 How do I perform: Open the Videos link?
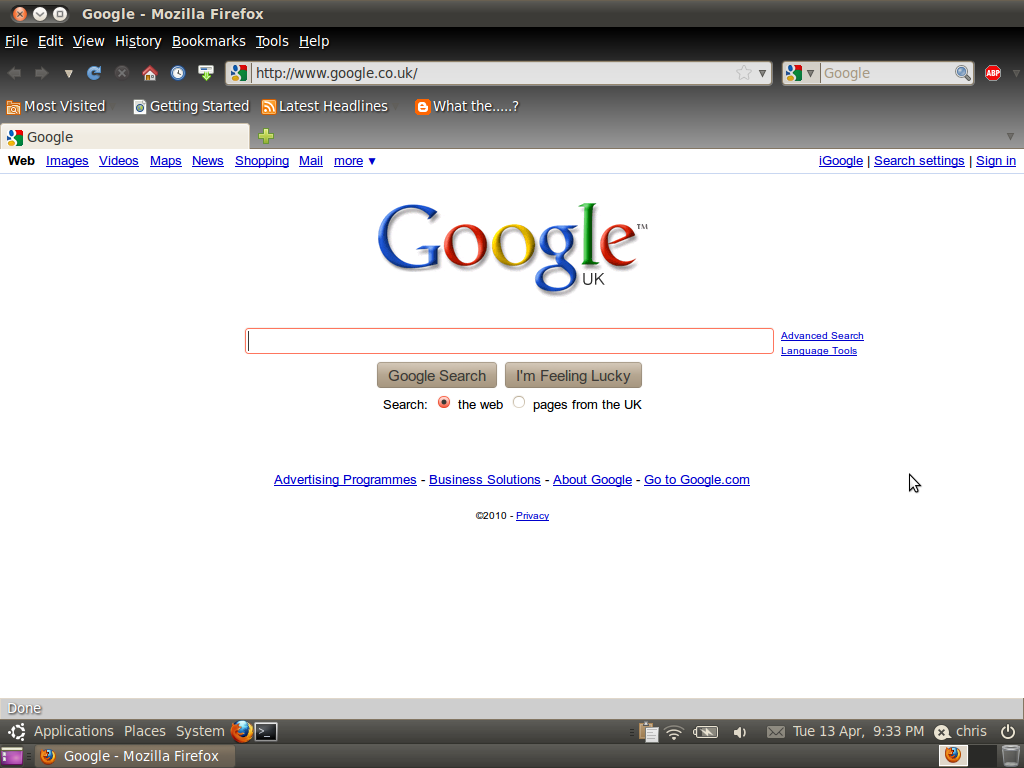119,161
